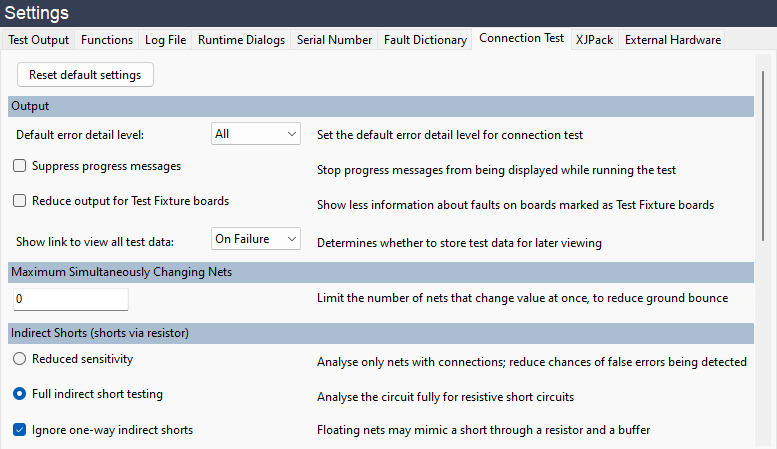
Task: Switch to External Hardware tab
Action: (x=672, y=40)
